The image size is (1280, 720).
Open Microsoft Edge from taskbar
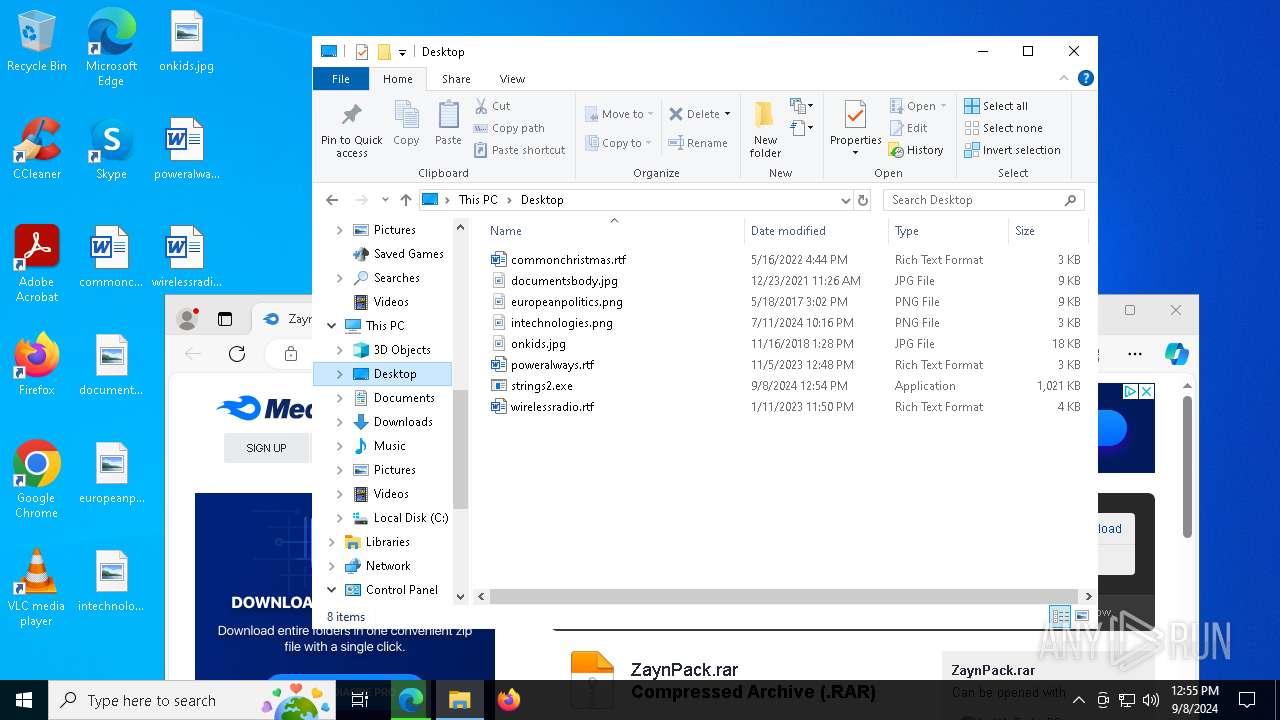[x=411, y=700]
